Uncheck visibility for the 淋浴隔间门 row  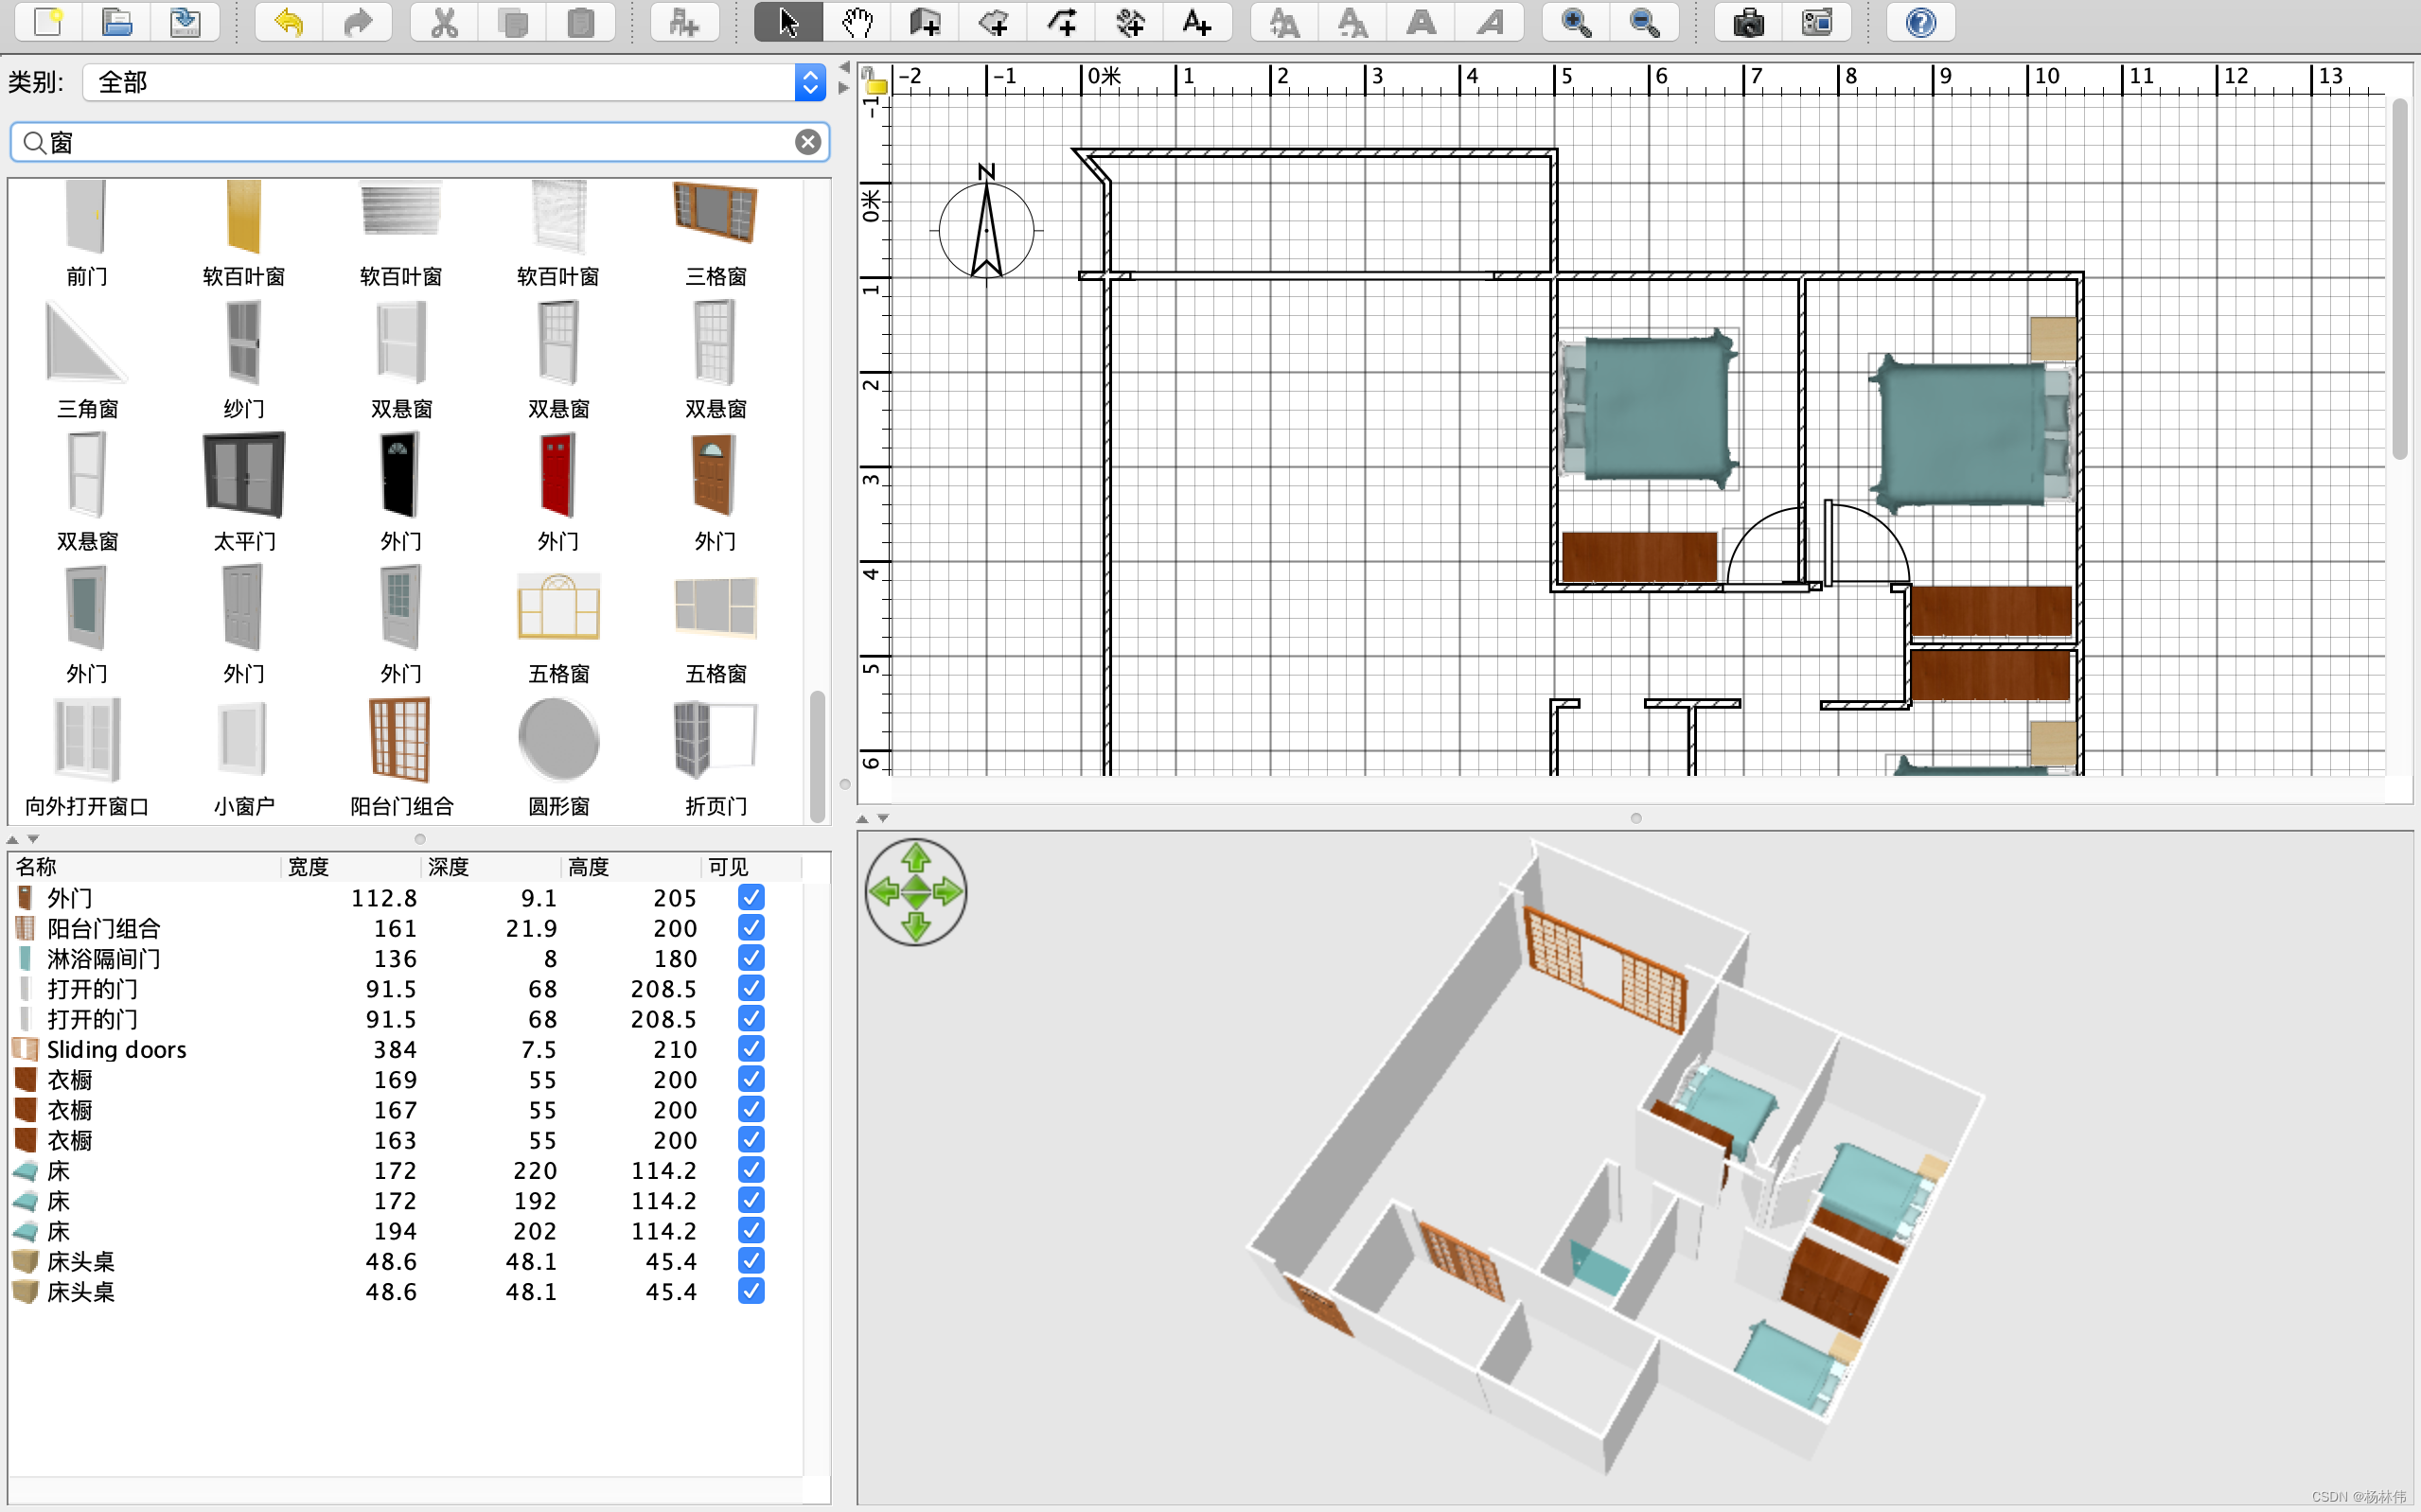751,957
